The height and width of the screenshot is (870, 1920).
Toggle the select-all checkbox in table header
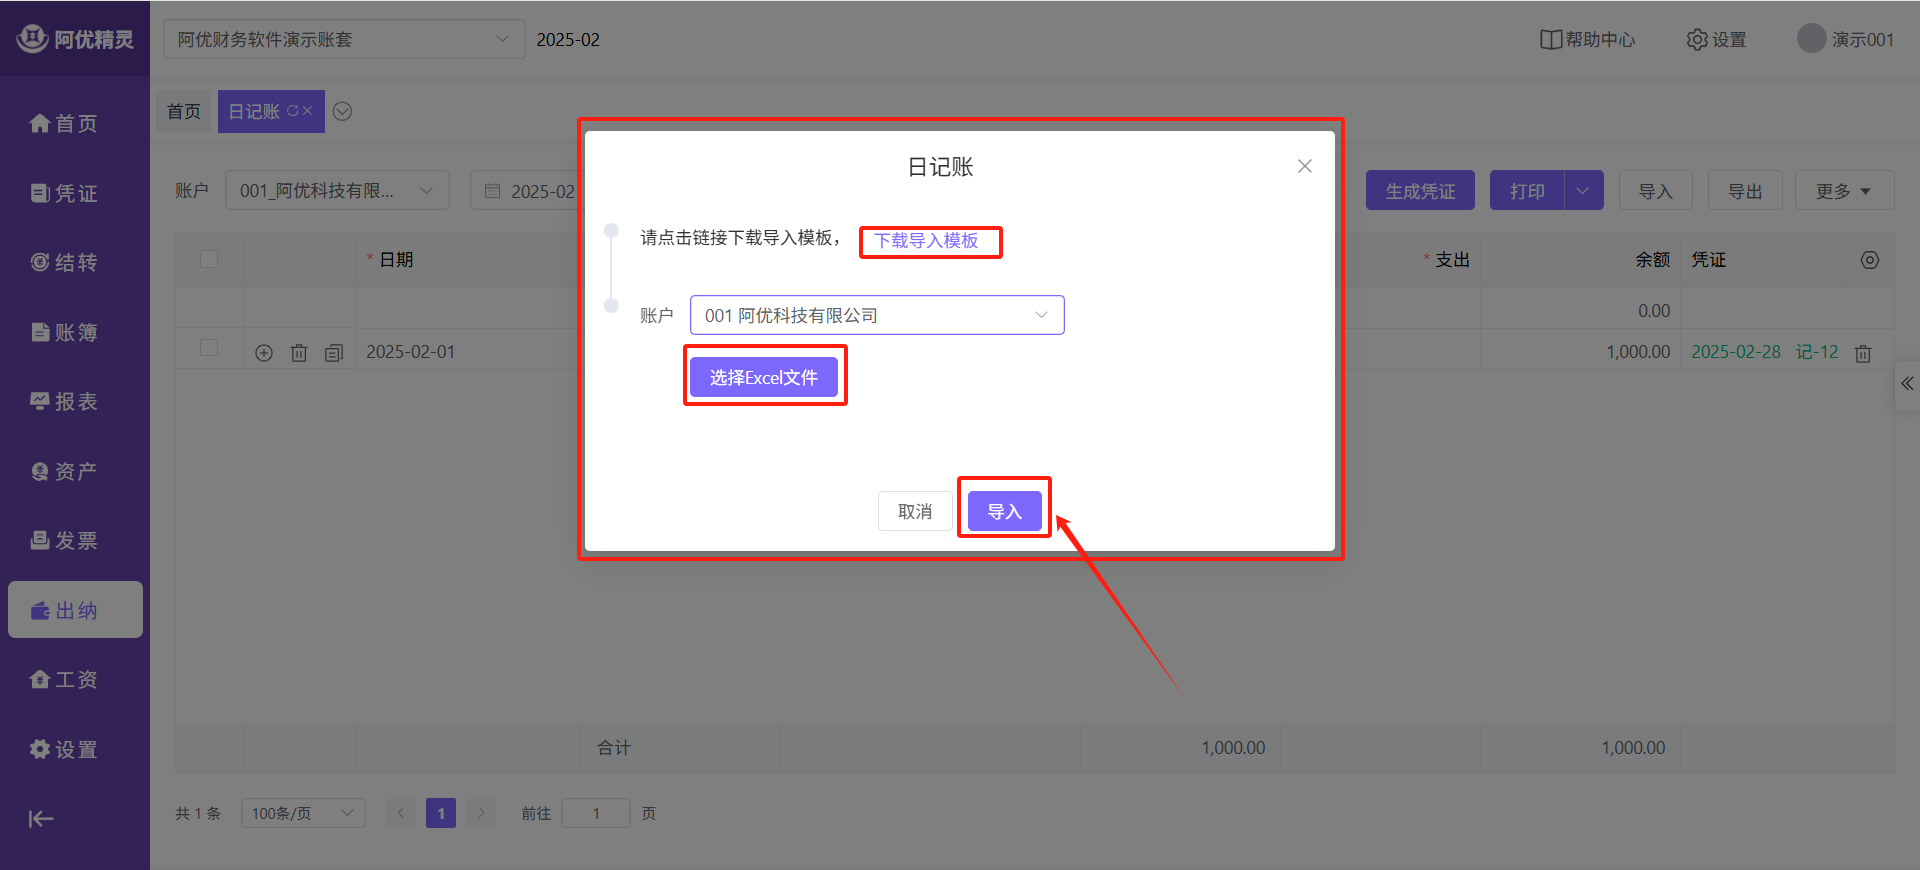click(209, 259)
